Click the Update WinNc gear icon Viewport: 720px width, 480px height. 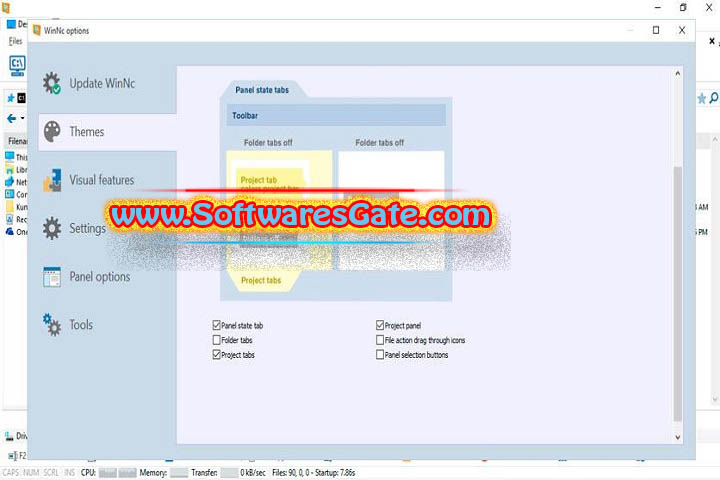(x=51, y=84)
